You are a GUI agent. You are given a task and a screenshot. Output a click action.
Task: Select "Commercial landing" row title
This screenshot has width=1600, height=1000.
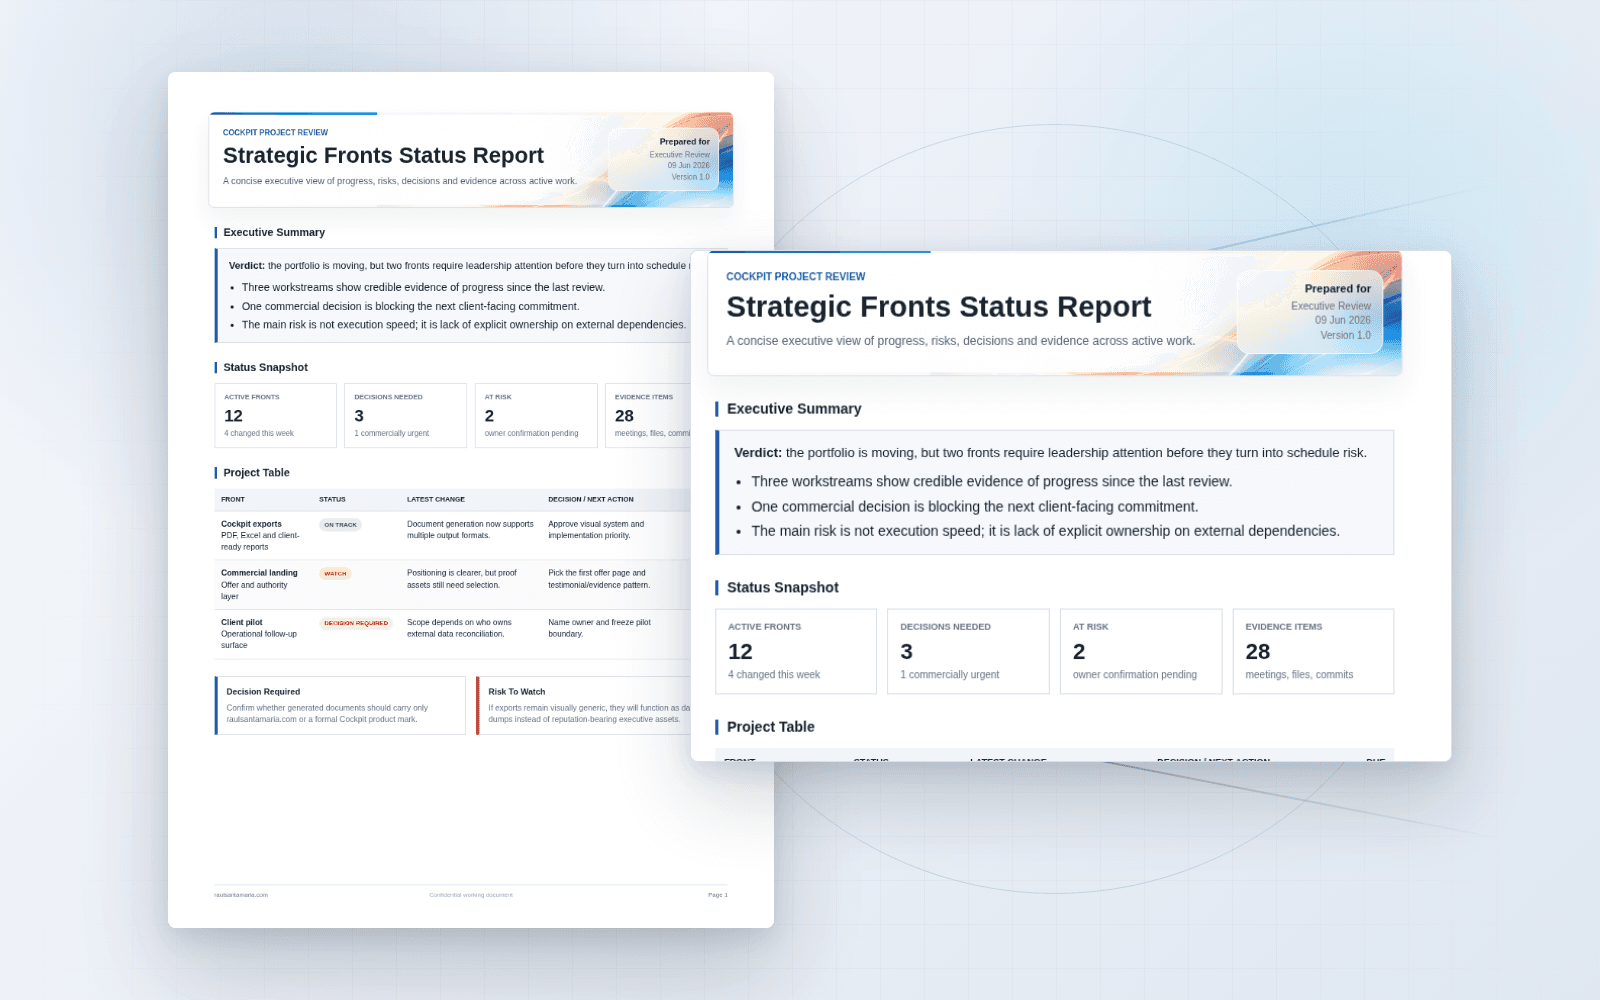(259, 573)
